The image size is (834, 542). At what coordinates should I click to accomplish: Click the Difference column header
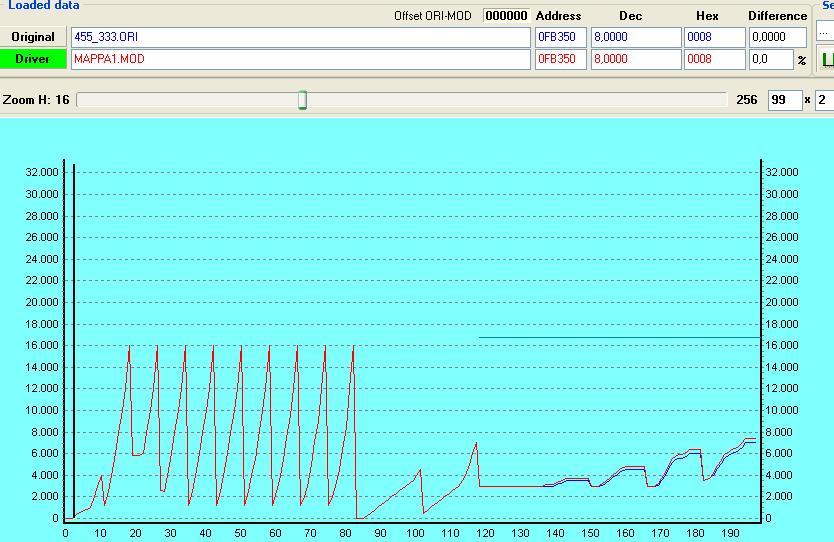[778, 16]
